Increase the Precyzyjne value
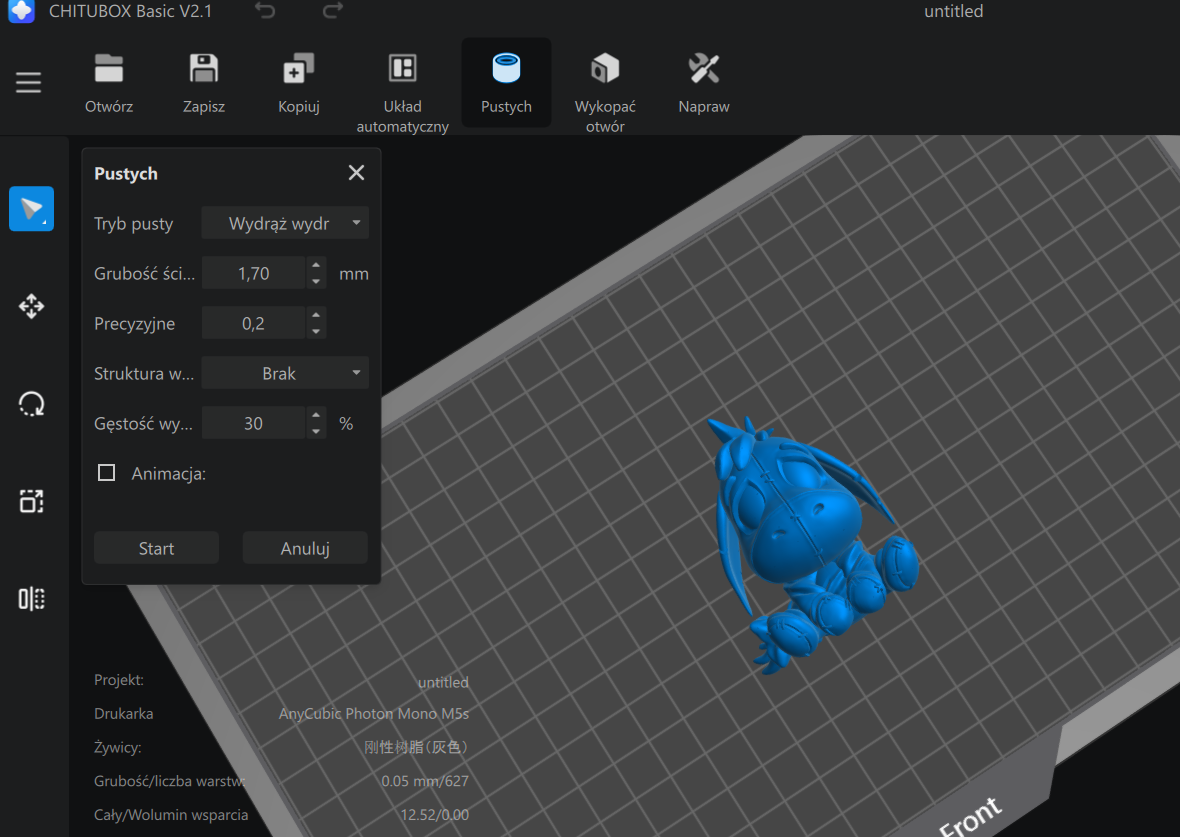 point(316,315)
